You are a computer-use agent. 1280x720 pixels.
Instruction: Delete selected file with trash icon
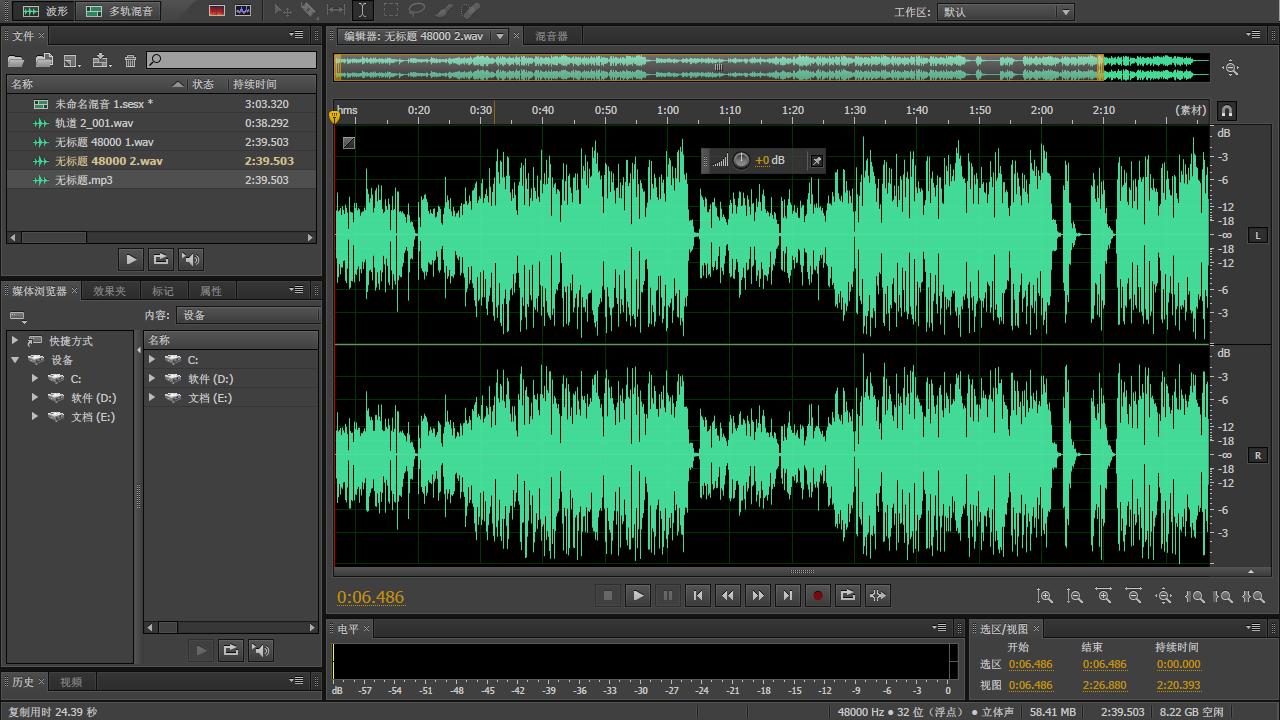pyautogui.click(x=130, y=61)
